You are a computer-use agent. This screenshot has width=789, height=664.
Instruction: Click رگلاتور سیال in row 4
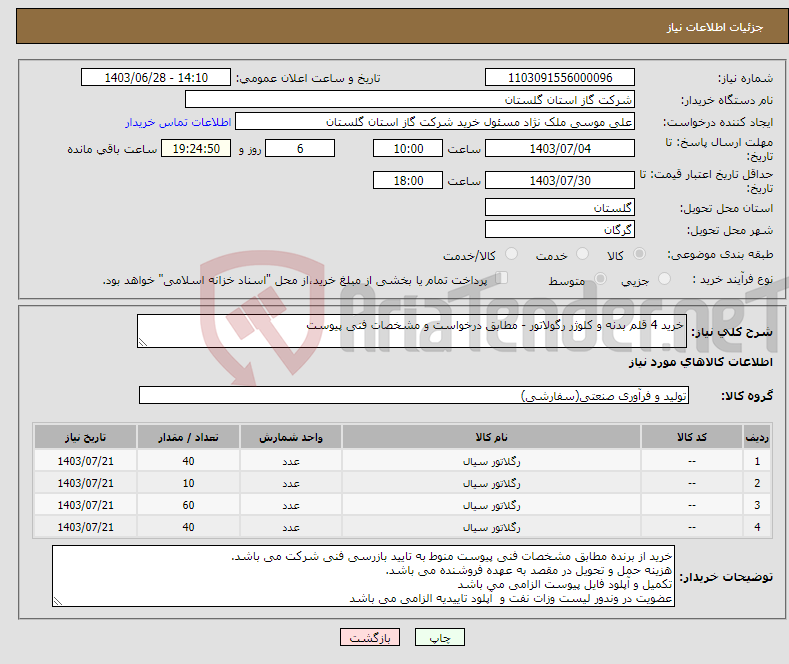coord(492,527)
